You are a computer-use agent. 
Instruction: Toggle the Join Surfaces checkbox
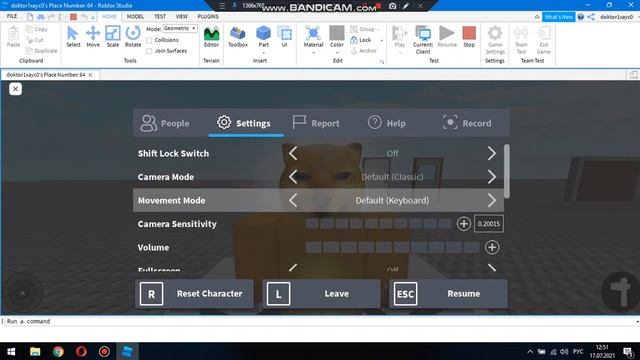tap(149, 51)
